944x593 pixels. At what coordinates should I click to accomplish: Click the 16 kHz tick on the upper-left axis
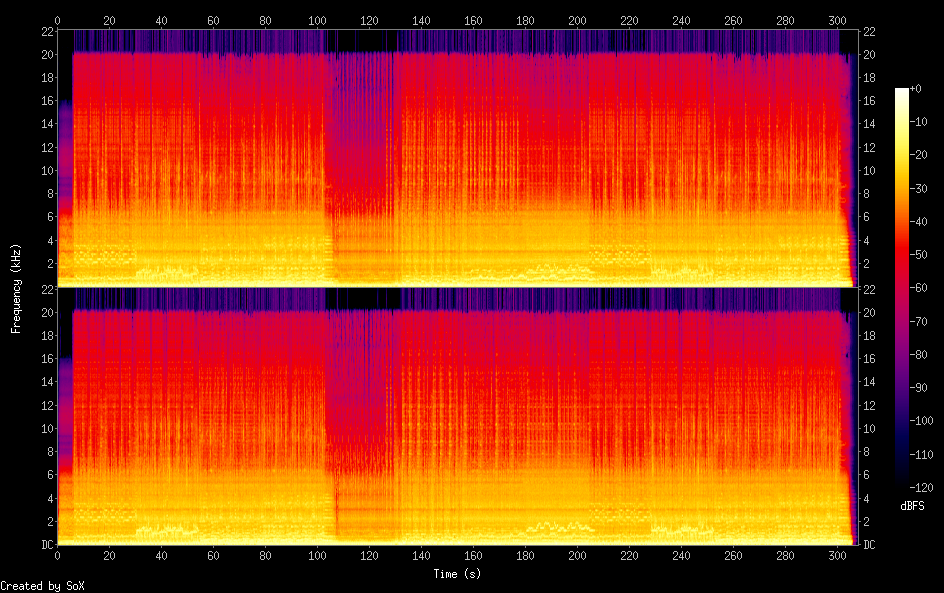[45, 101]
